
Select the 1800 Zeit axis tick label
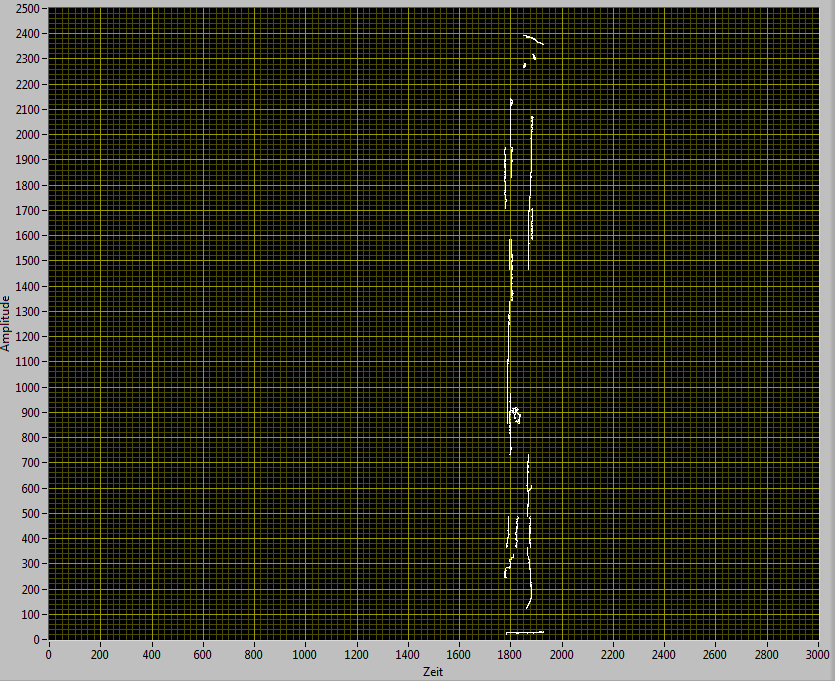(510, 655)
